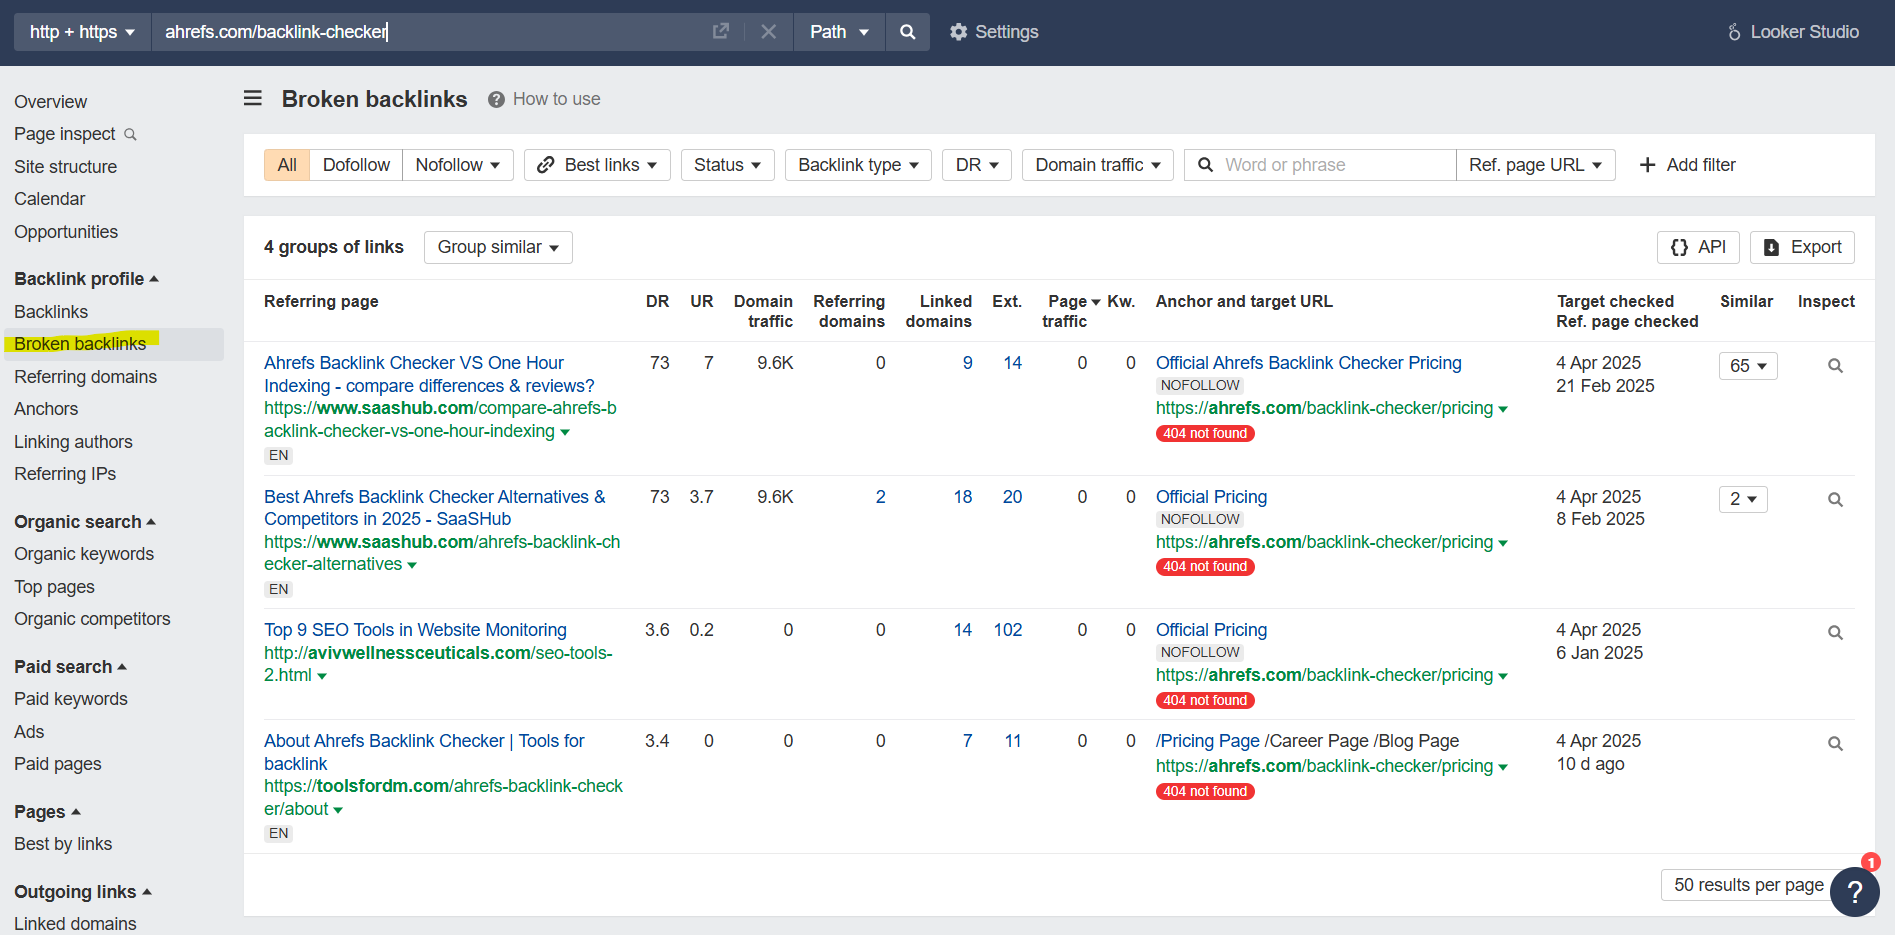
Task: Open Top 9 SEO Tools in Website Monitoring link
Action: (415, 630)
